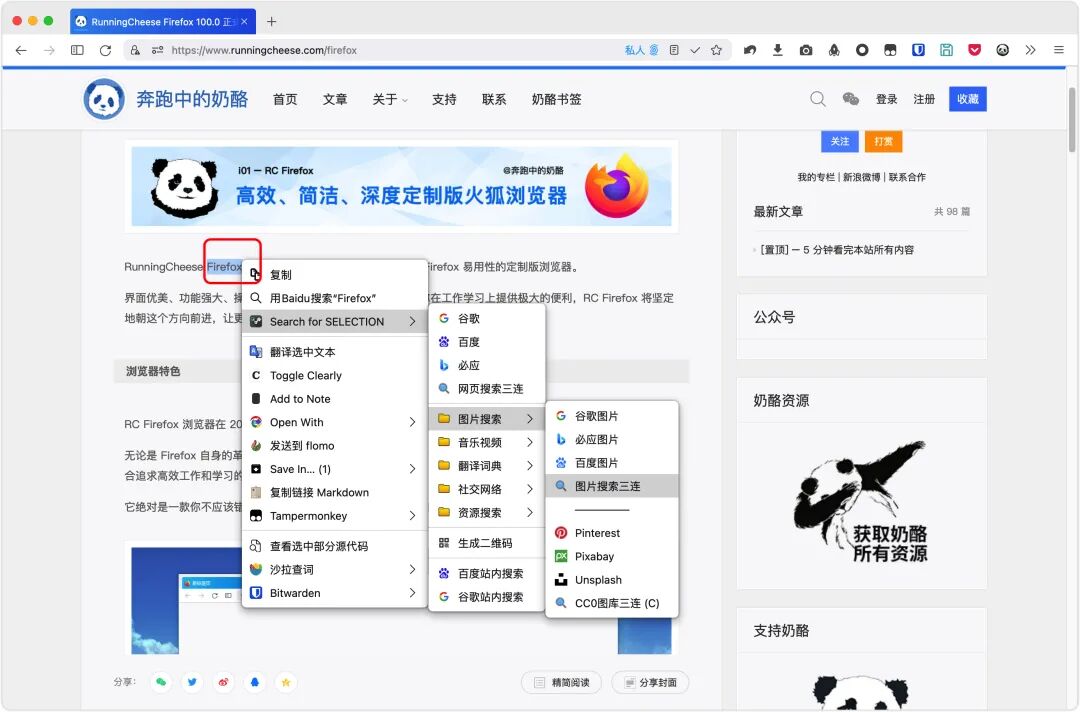
Task: Click 分享封面 button
Action: (x=650, y=682)
